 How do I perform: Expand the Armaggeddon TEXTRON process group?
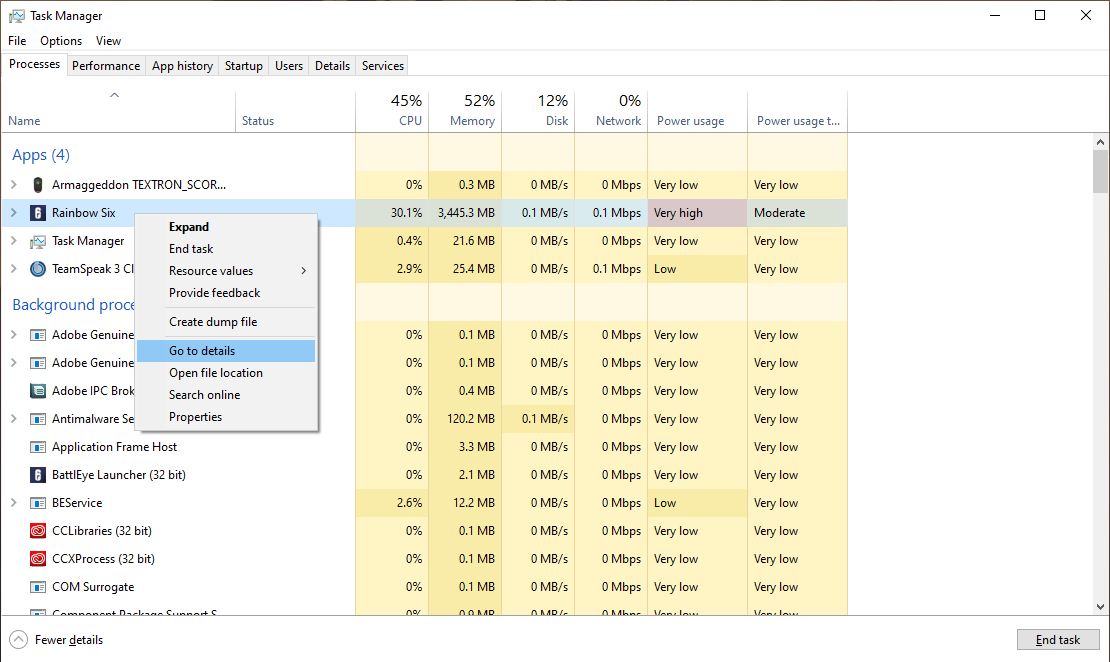14,185
